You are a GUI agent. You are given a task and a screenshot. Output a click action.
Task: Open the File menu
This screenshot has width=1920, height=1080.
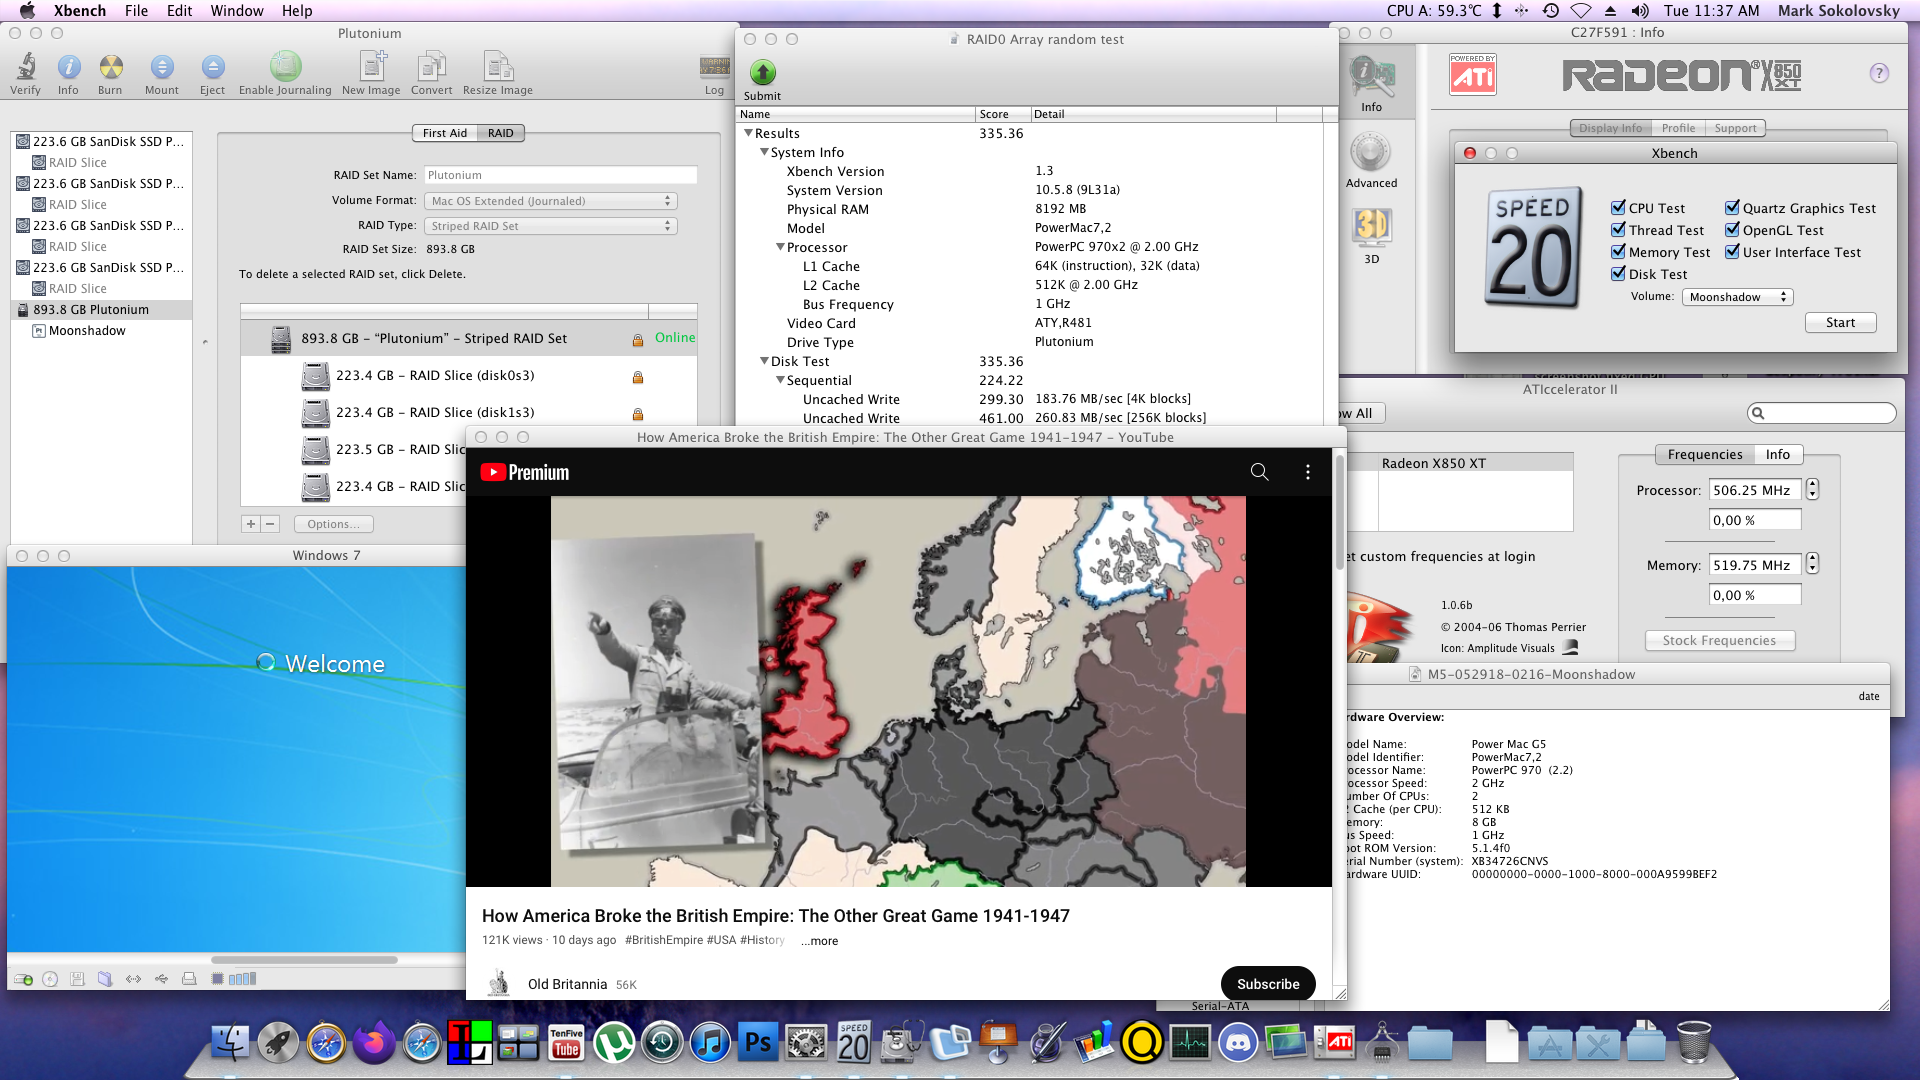point(136,10)
